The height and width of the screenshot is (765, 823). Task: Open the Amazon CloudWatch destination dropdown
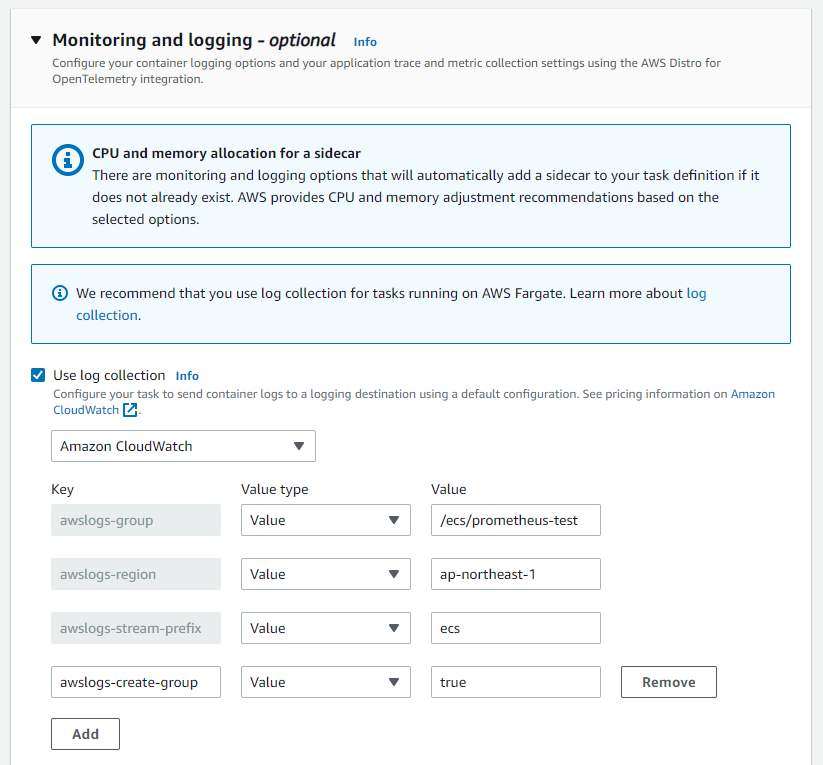[x=183, y=446]
